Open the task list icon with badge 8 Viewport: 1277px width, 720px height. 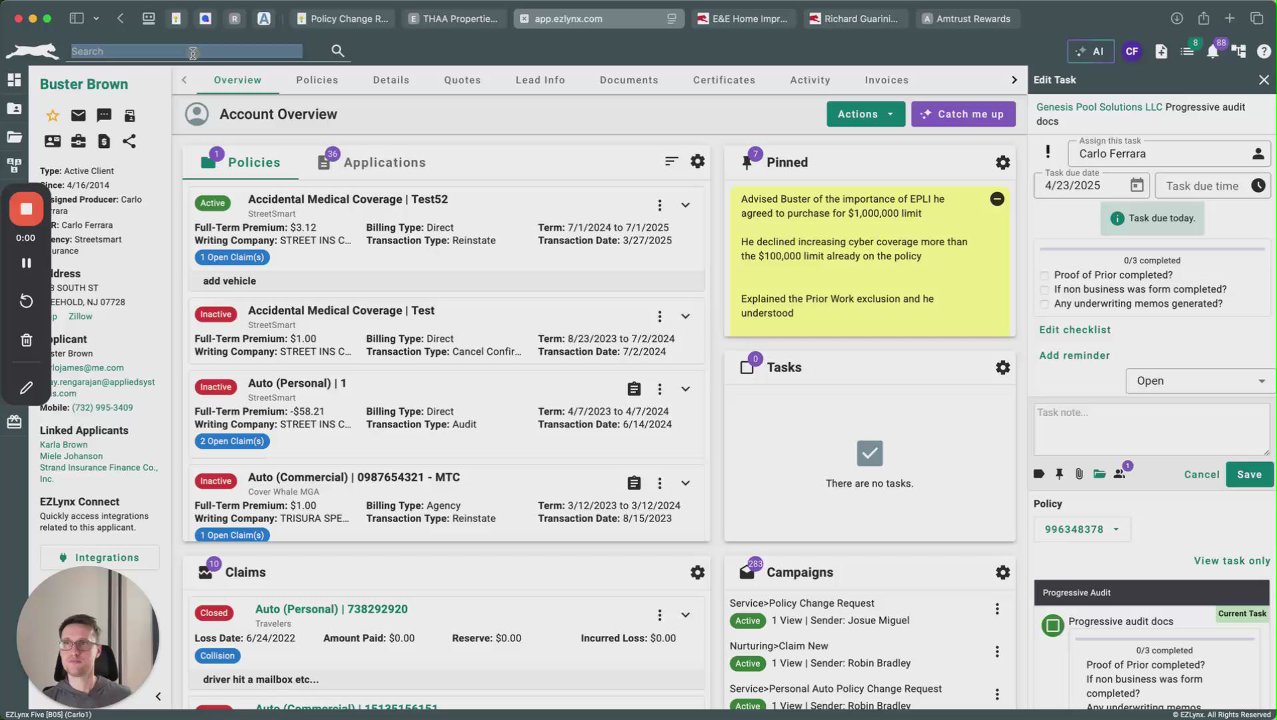pos(1187,52)
